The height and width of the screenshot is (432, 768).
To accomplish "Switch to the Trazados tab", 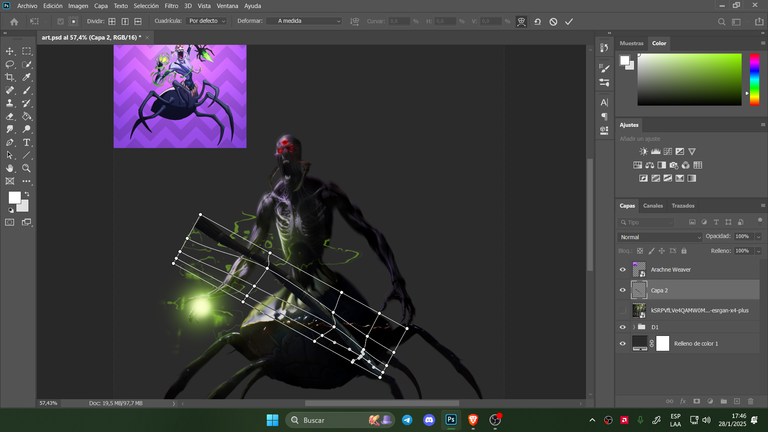I will (683, 206).
